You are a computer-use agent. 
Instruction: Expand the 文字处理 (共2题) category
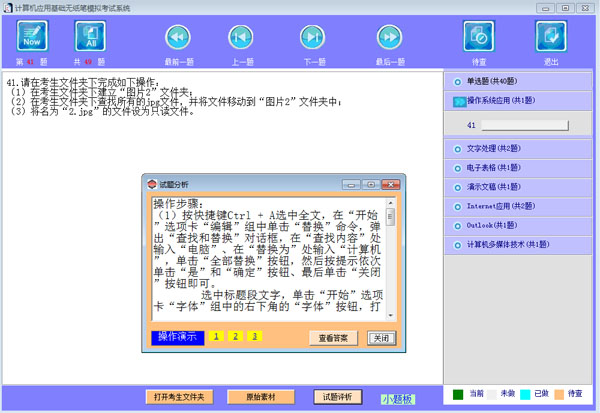pos(520,149)
